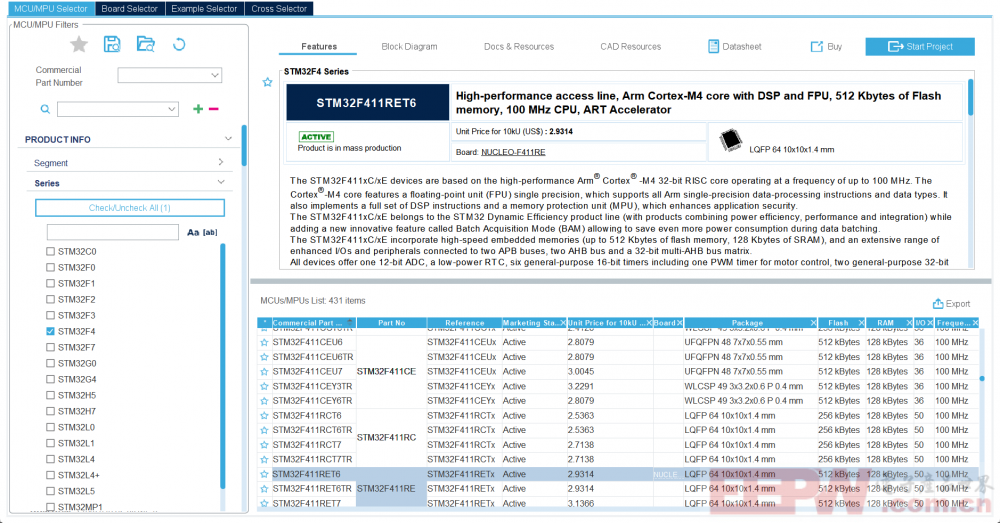Star the STM32F411CEU6 row
Screen dimensions: 1000x523
click(264, 343)
